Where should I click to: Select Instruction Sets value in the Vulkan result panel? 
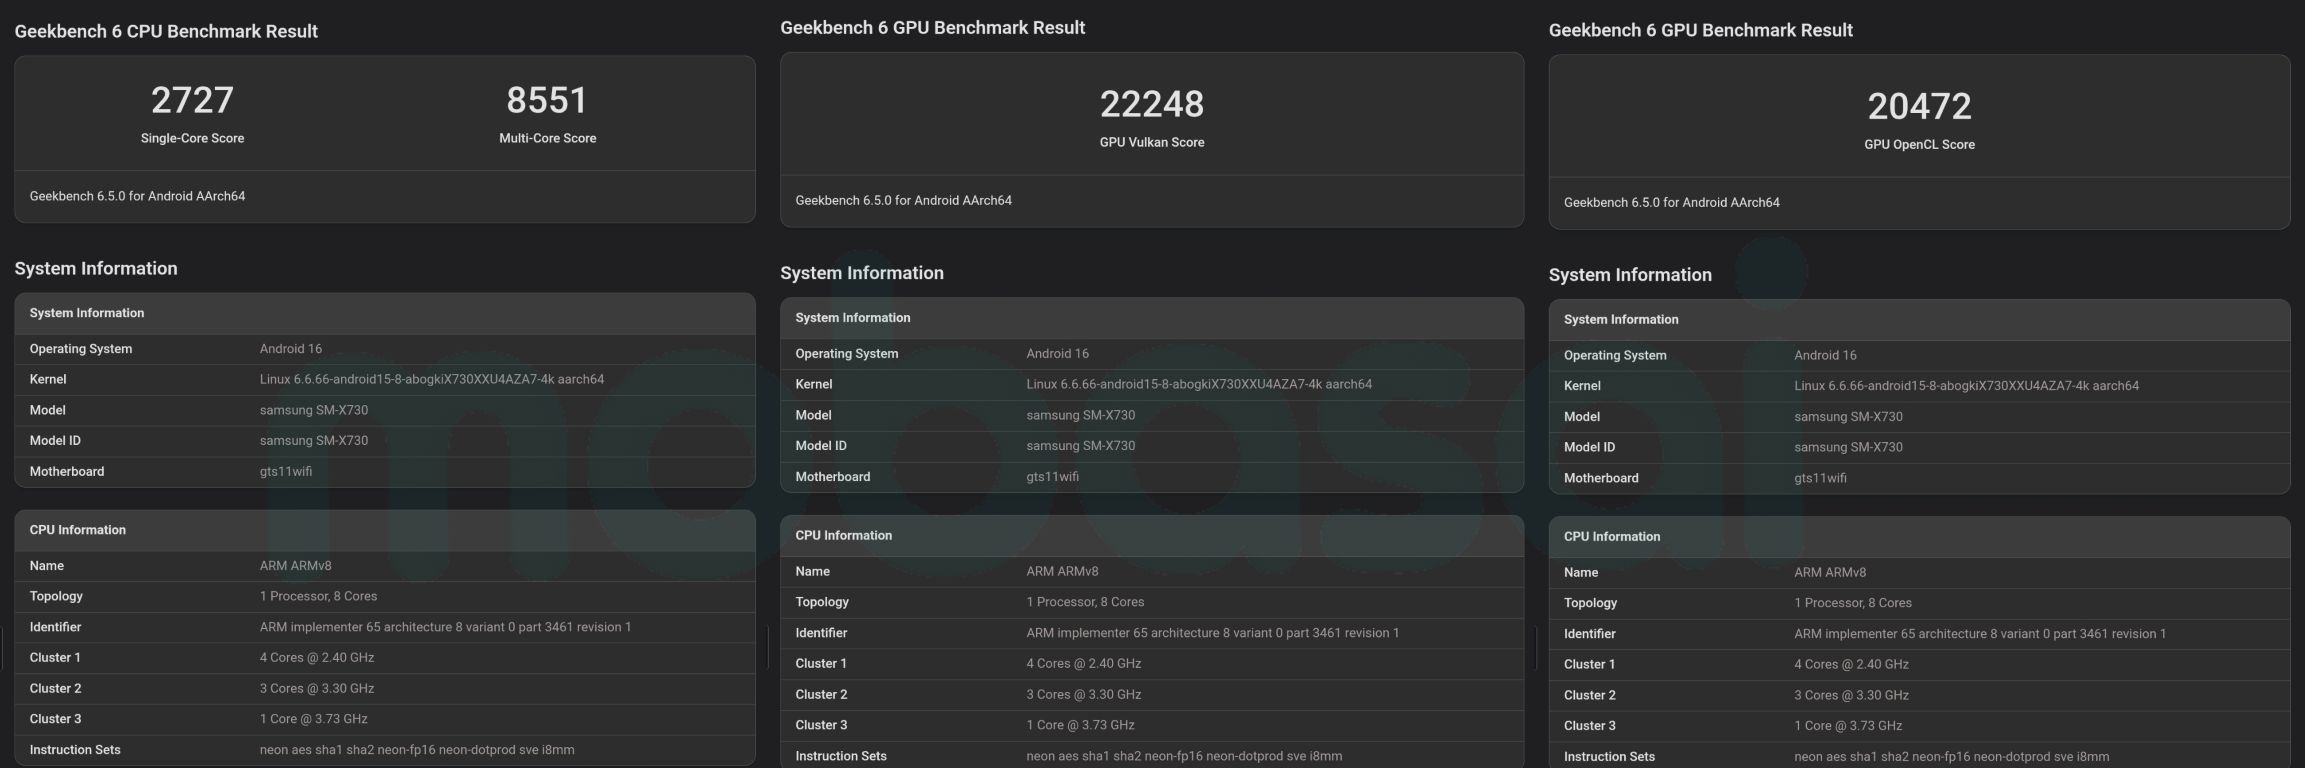click(1184, 756)
